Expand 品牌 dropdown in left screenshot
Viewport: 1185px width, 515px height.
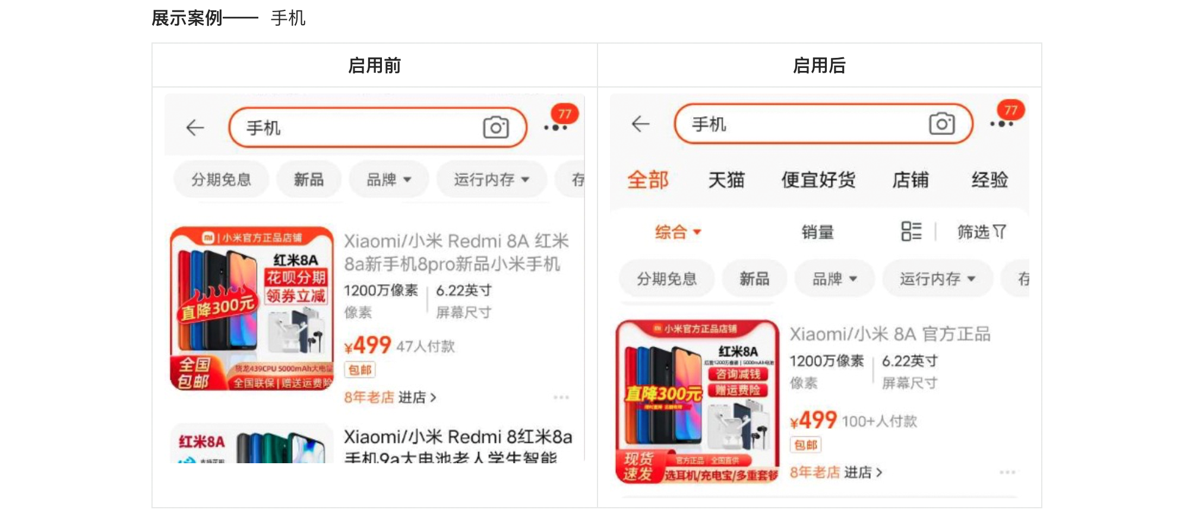pyautogui.click(x=388, y=180)
